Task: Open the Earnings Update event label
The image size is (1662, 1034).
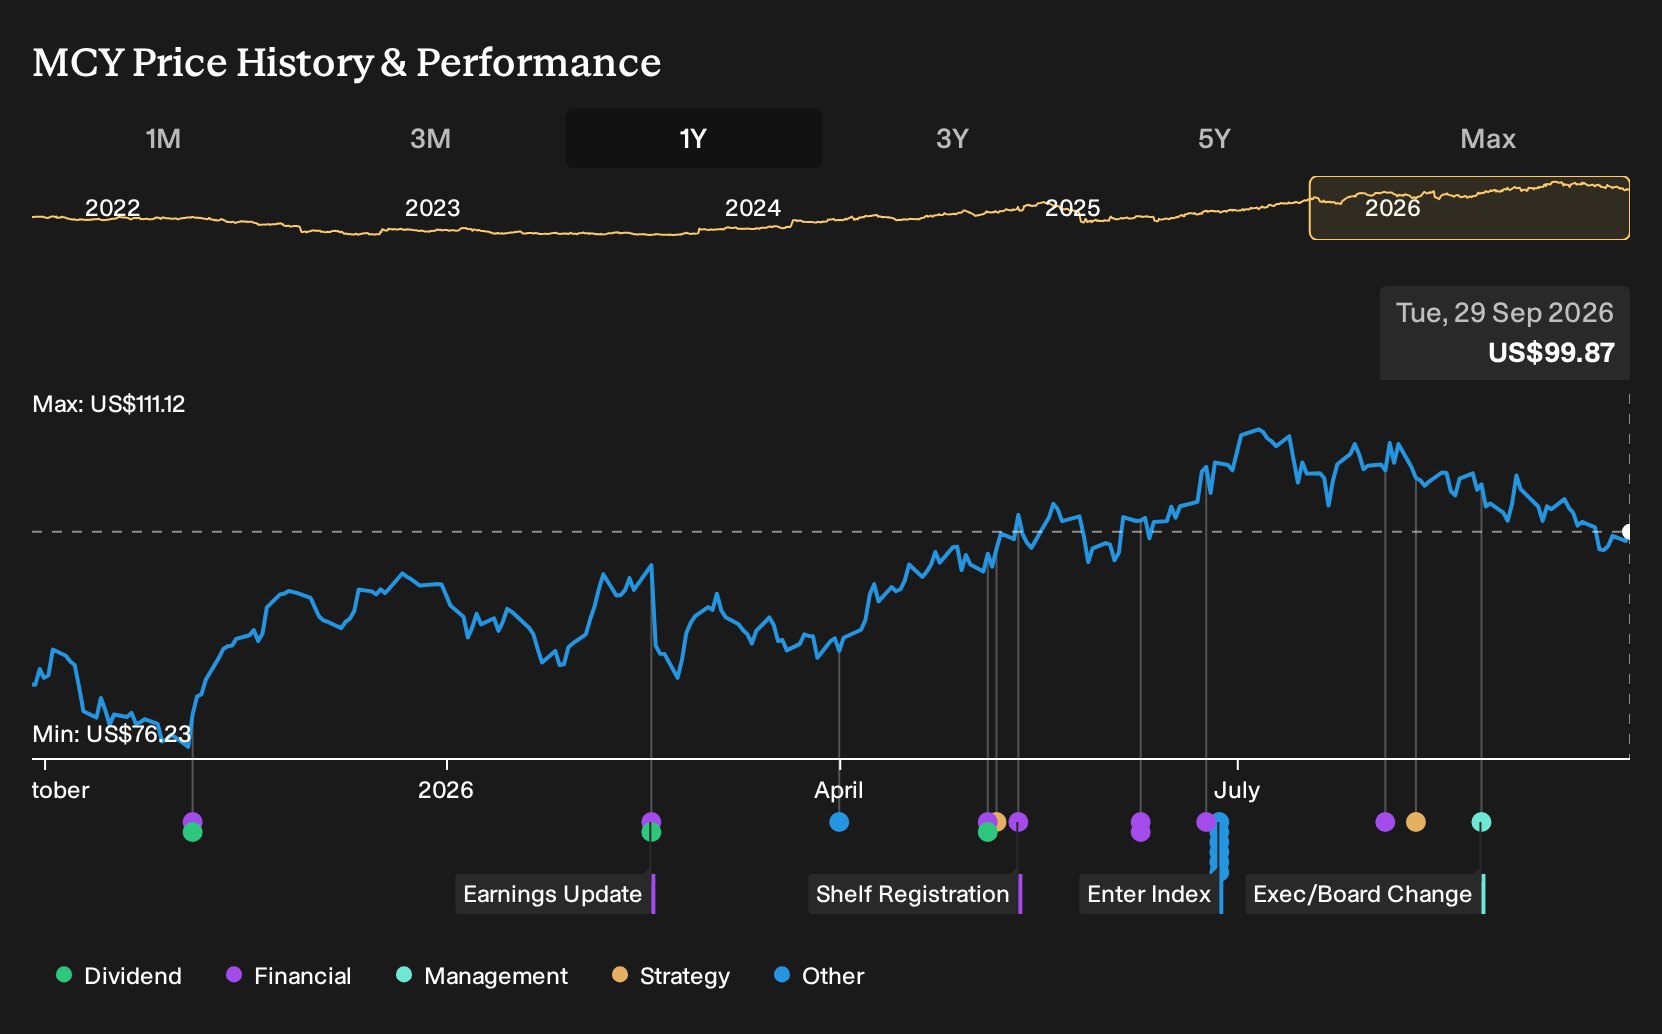Action: coord(555,894)
